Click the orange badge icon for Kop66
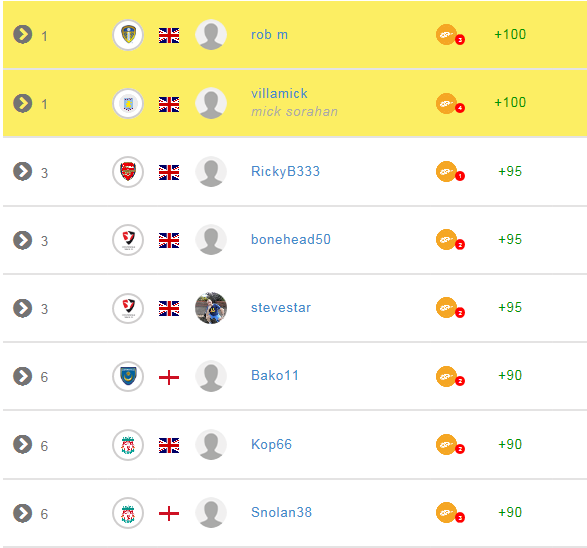 click(x=450, y=445)
